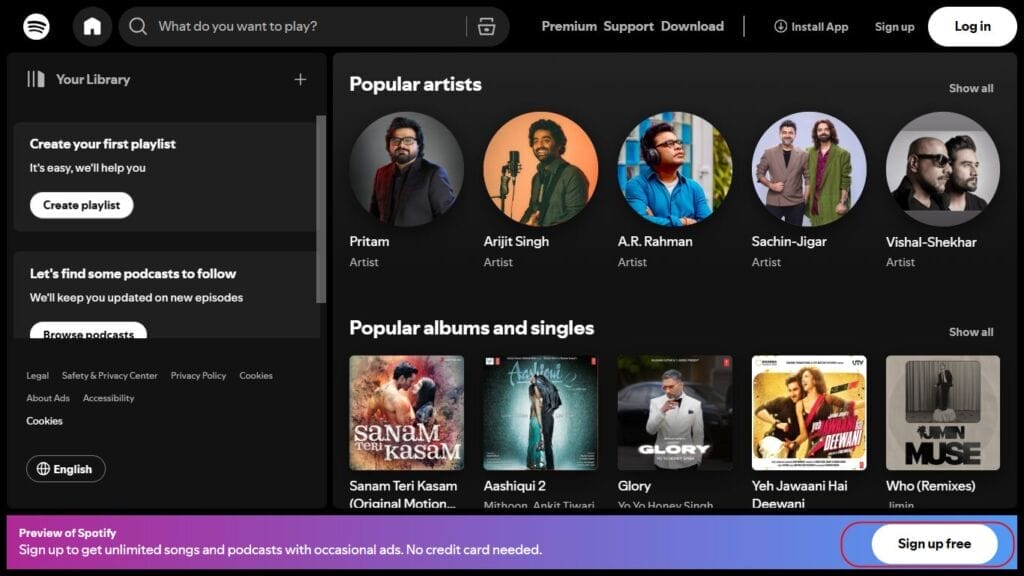Image resolution: width=1024 pixels, height=576 pixels.
Task: Open the Arijit Singh artist thumbnail
Action: tap(540, 169)
